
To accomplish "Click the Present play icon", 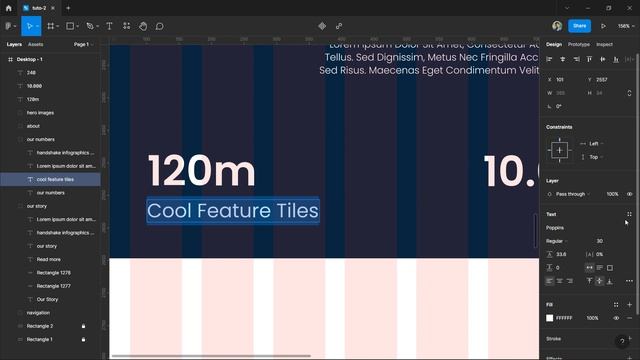I will (x=603, y=26).
